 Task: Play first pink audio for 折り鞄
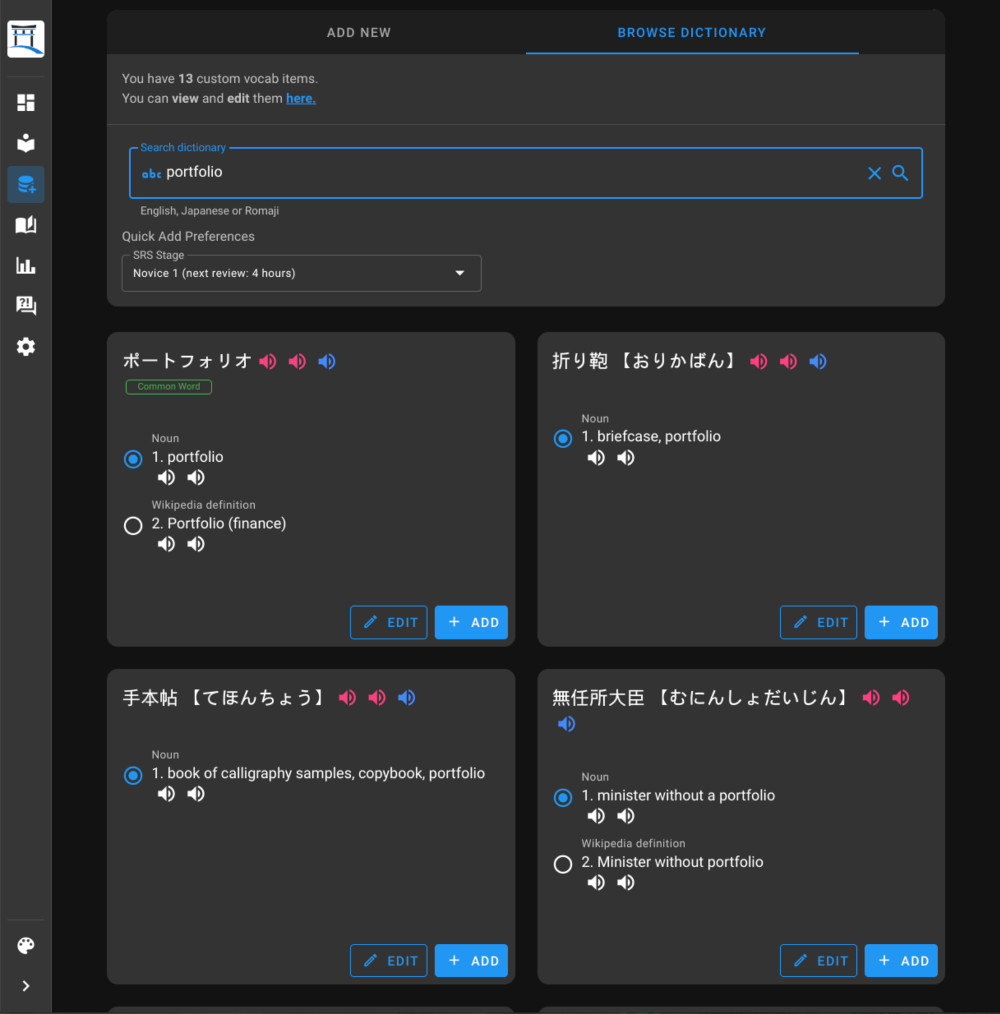pos(759,361)
